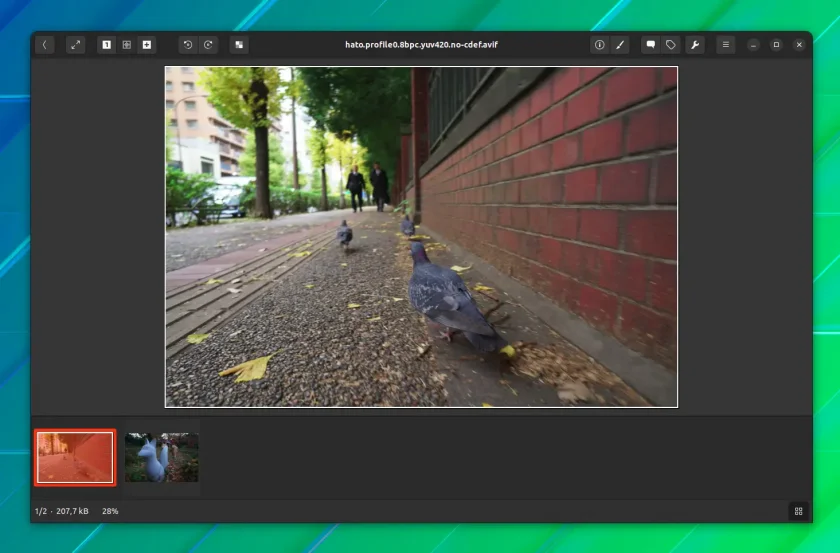
Task: Click the grid icon in the status bar
Action: click(x=798, y=511)
